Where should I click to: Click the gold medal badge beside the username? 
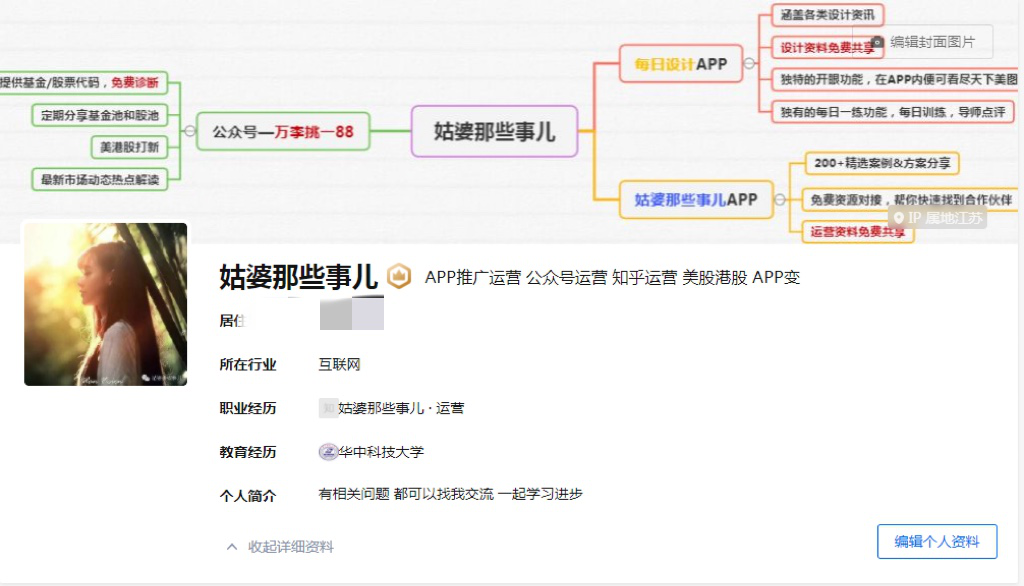401,275
